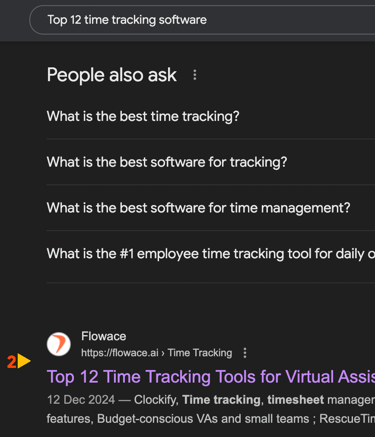Expand "What is the best time tracking?"
Viewport: 375px width, 437px height.
211,116
